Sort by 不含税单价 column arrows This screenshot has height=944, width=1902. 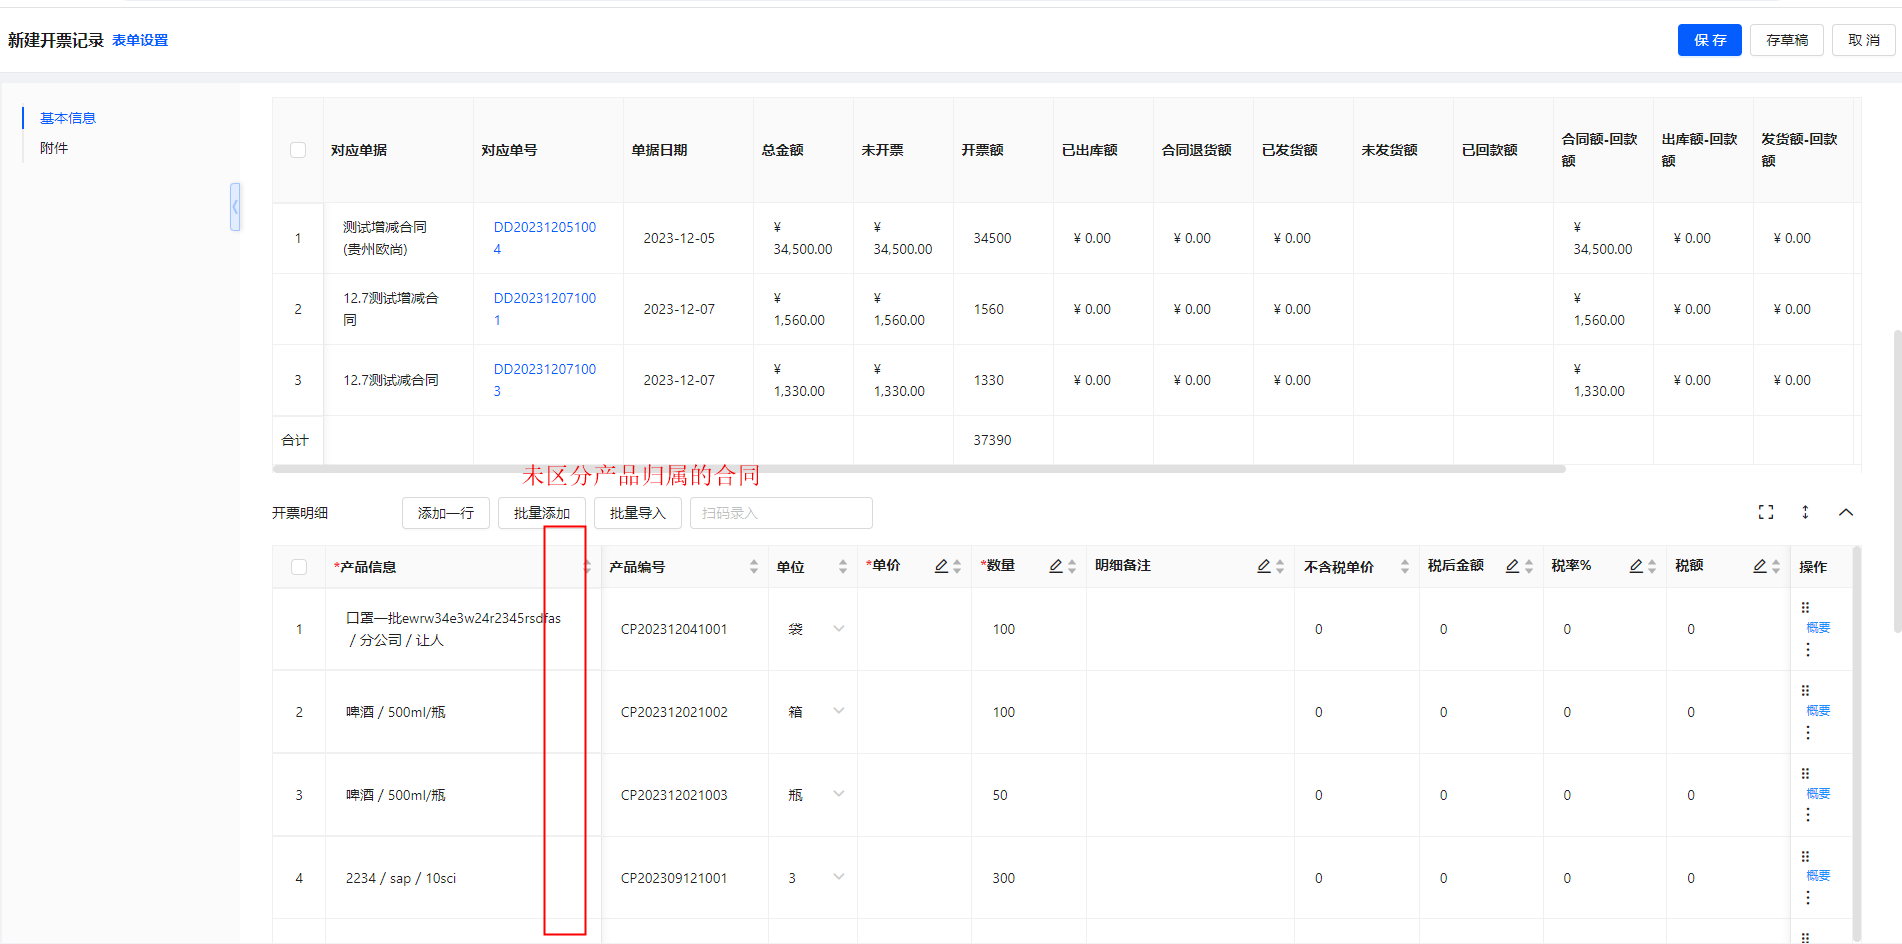(1405, 567)
